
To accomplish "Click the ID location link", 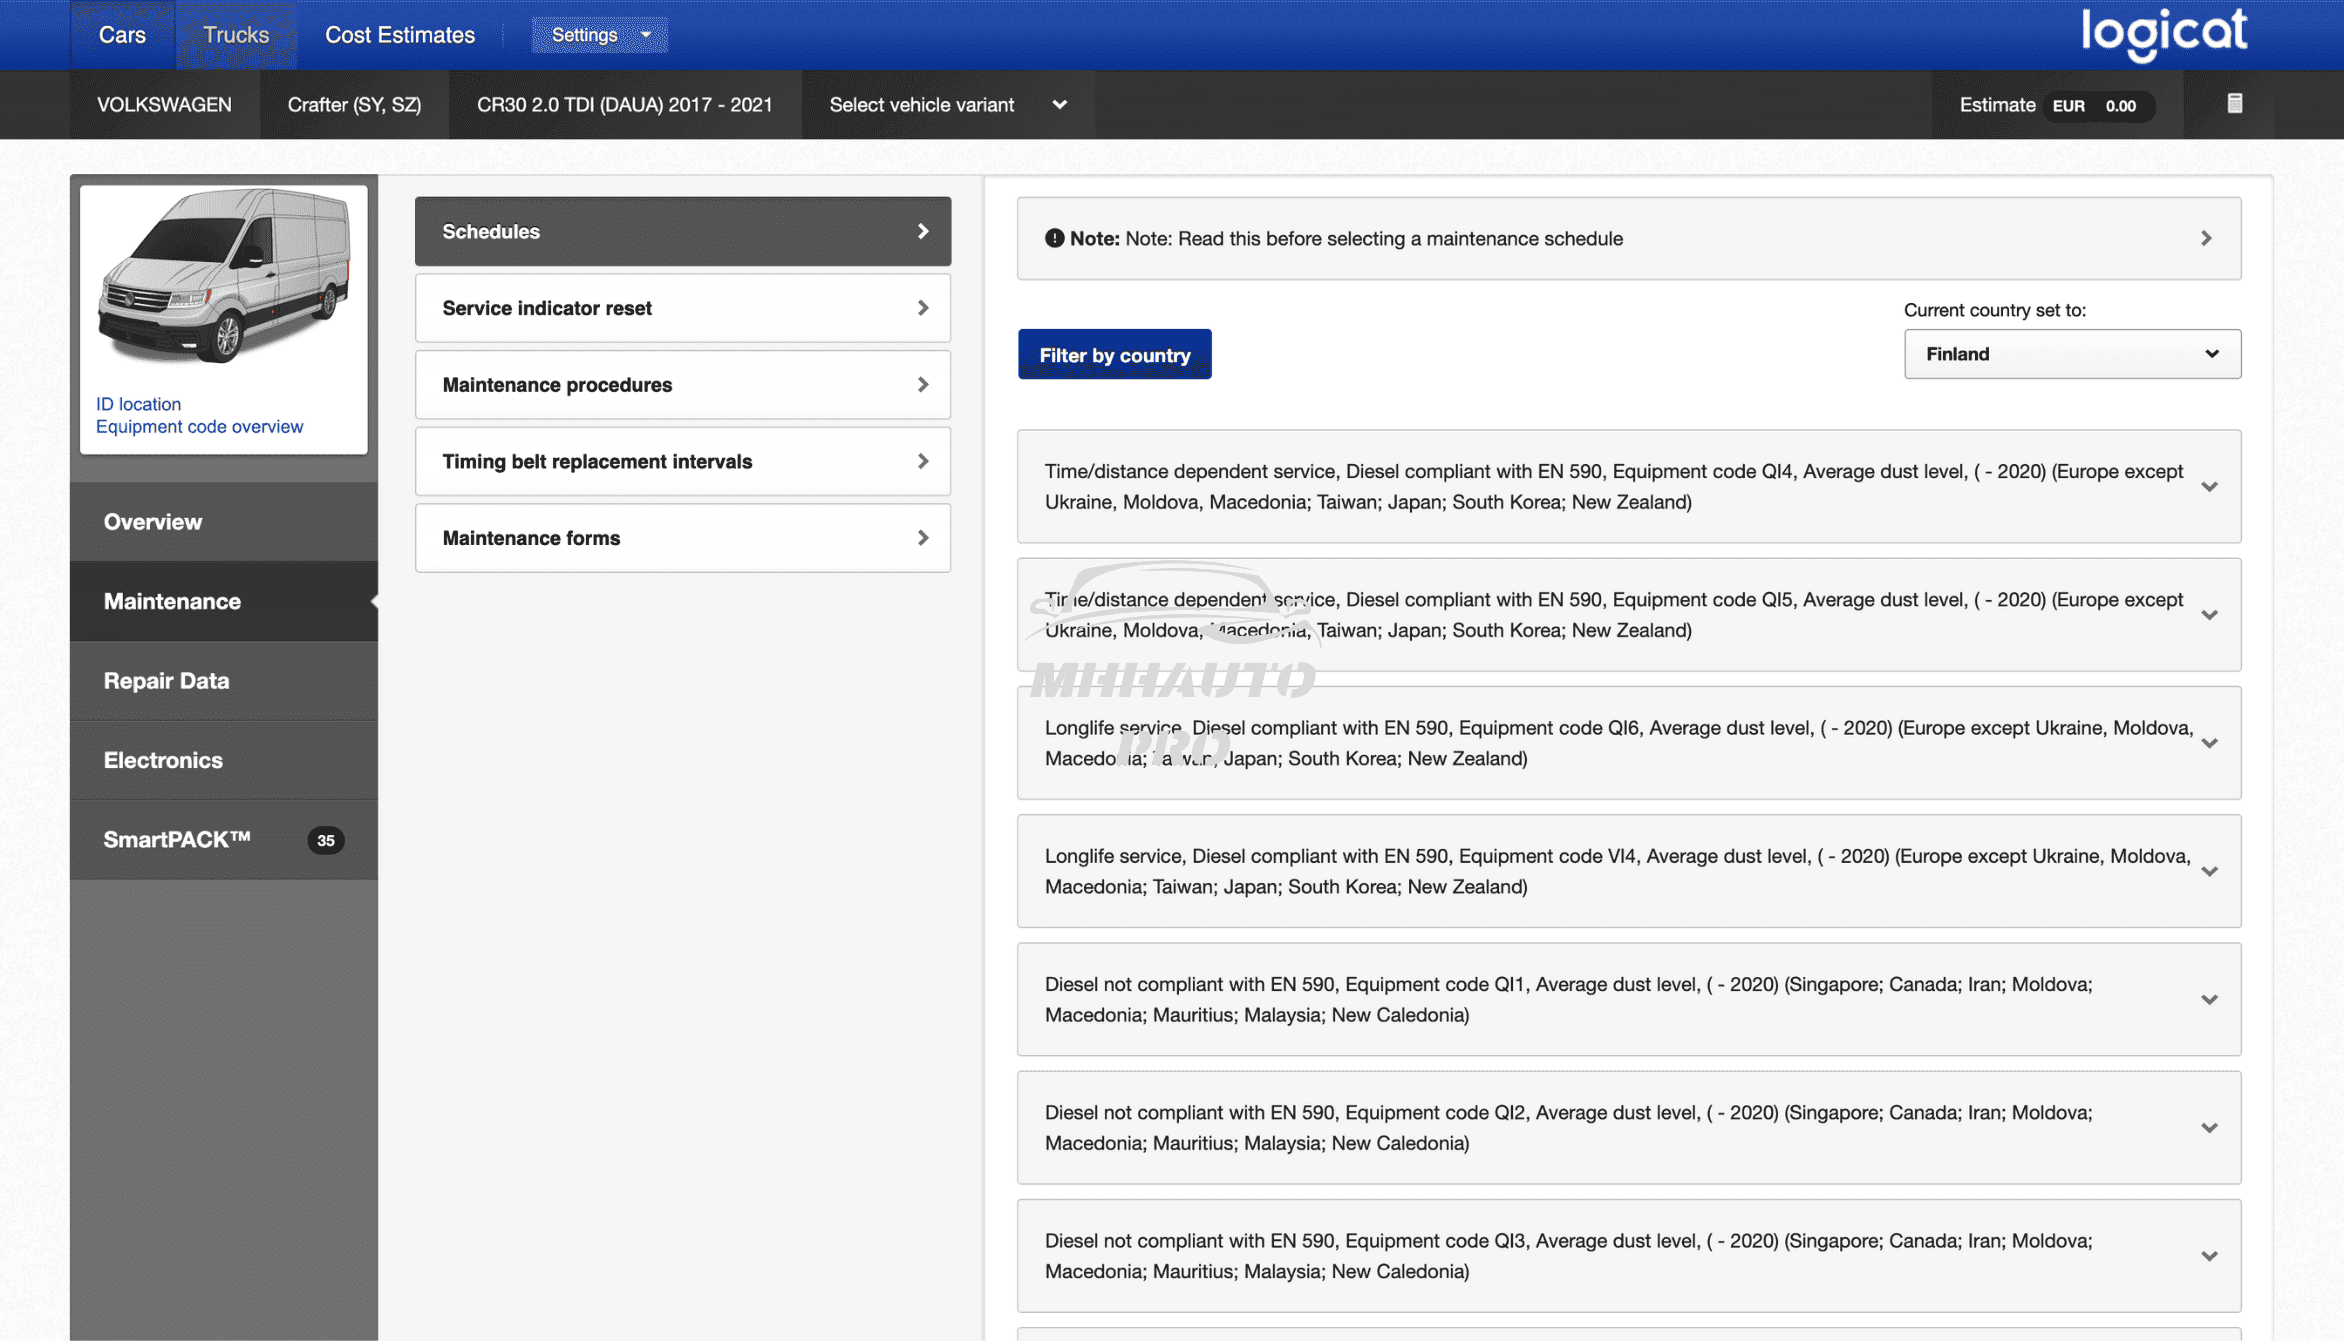I will [138, 404].
